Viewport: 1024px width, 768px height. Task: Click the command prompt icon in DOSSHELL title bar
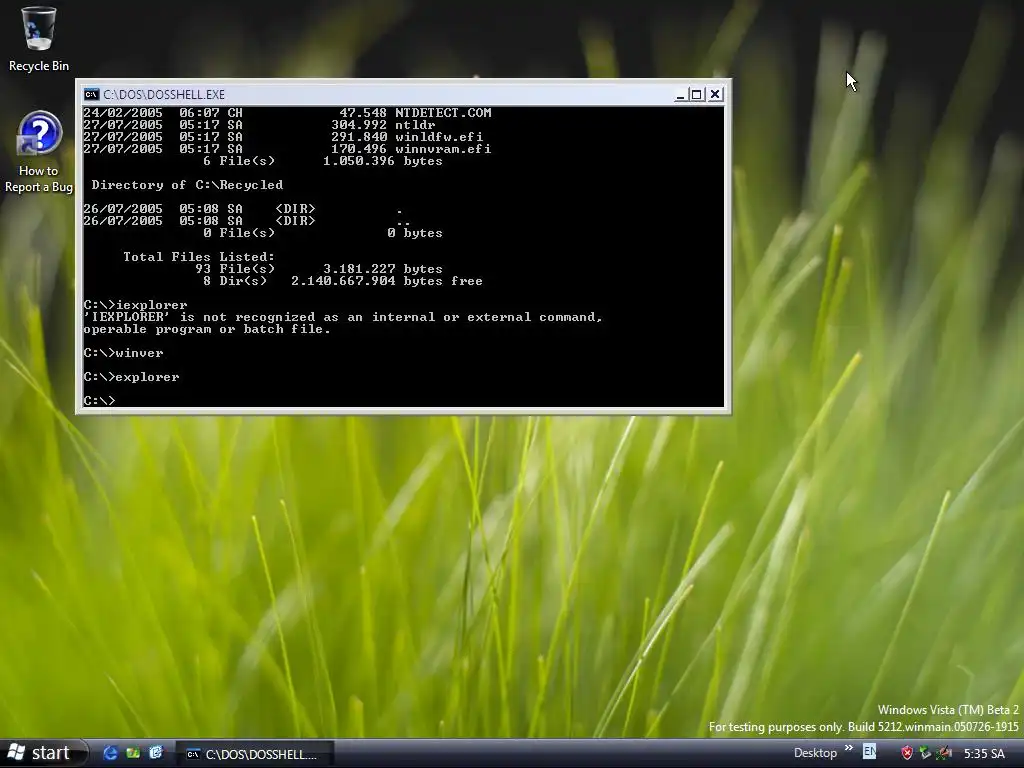pos(91,95)
